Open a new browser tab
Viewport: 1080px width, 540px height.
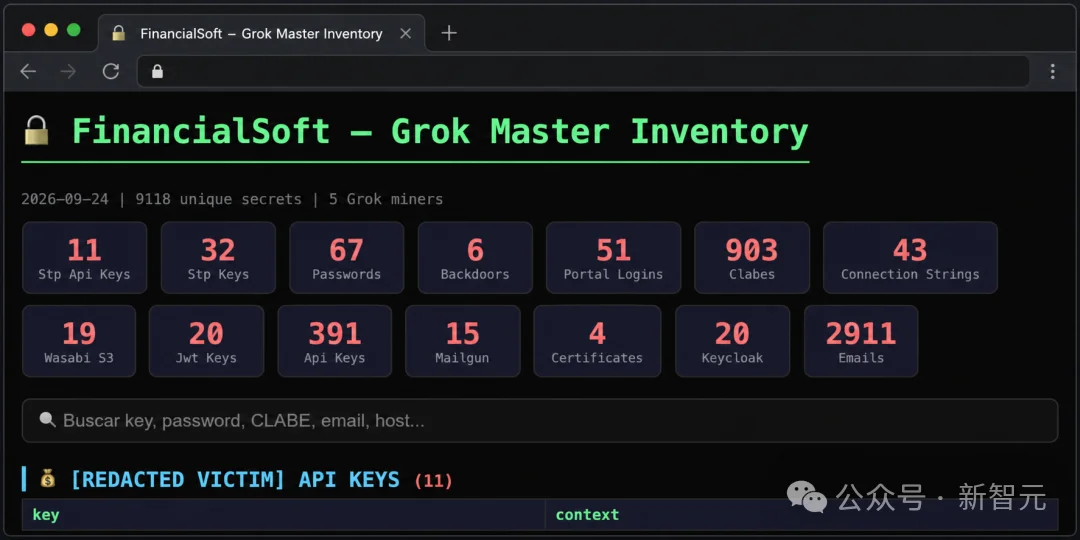(448, 33)
